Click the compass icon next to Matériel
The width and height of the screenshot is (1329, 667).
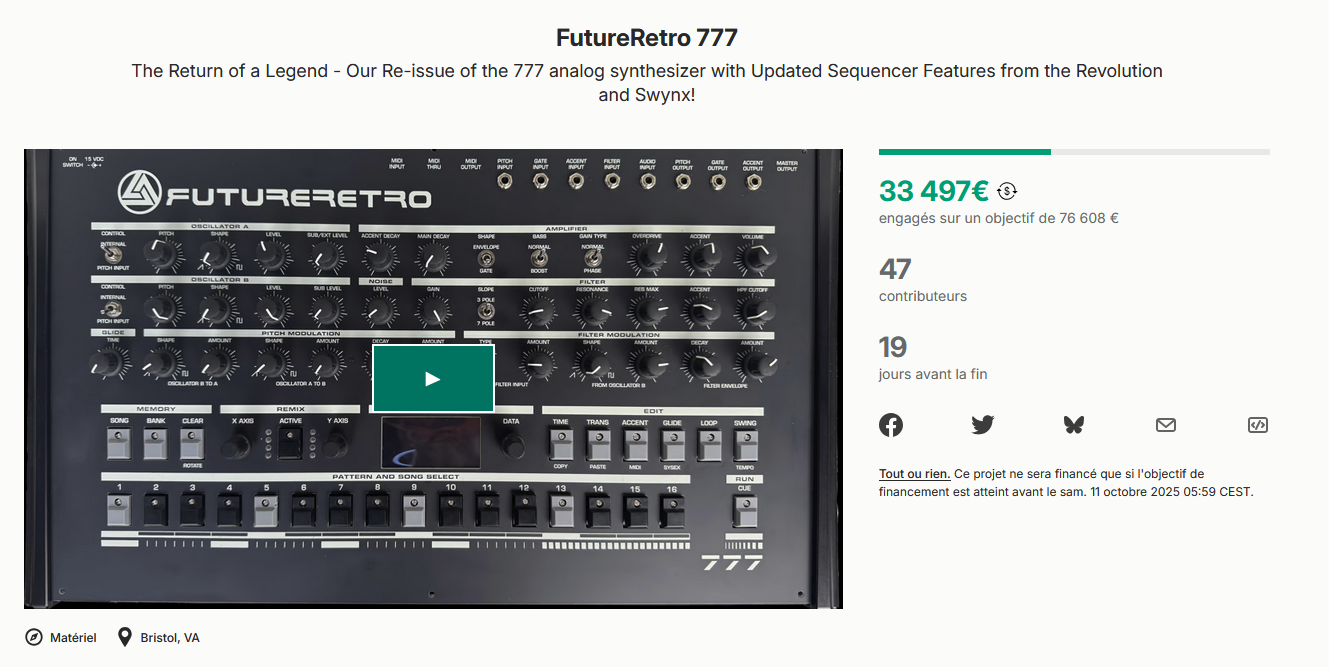tap(34, 637)
